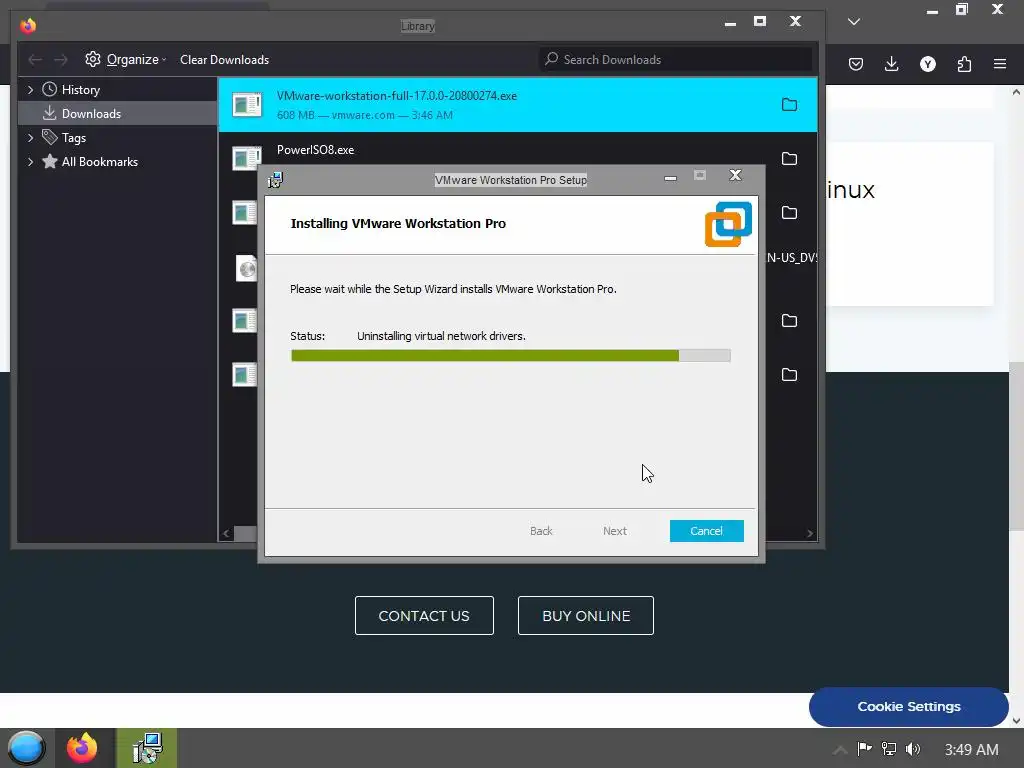1024x768 pixels.
Task: Click the CONTACT US button
Action: point(424,615)
